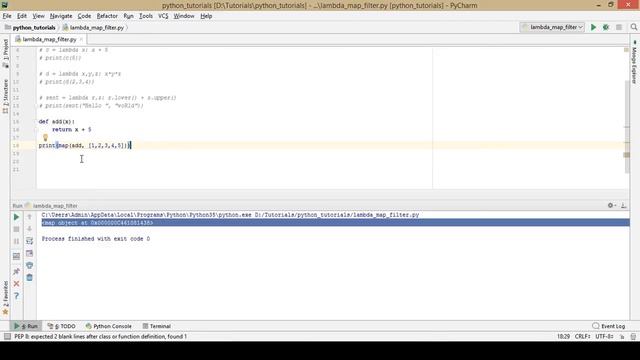Viewport: 640px width, 360px height.
Task: Click the editor vertical scrollbar
Action: point(627,127)
